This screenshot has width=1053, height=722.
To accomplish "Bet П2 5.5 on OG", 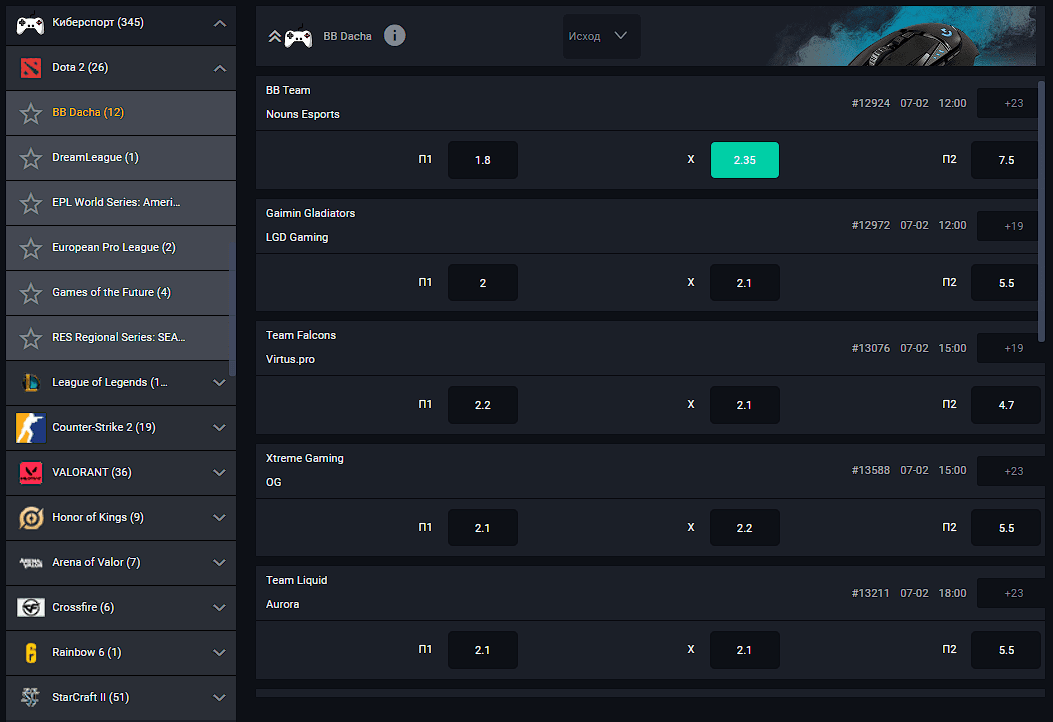I will (x=1005, y=528).
